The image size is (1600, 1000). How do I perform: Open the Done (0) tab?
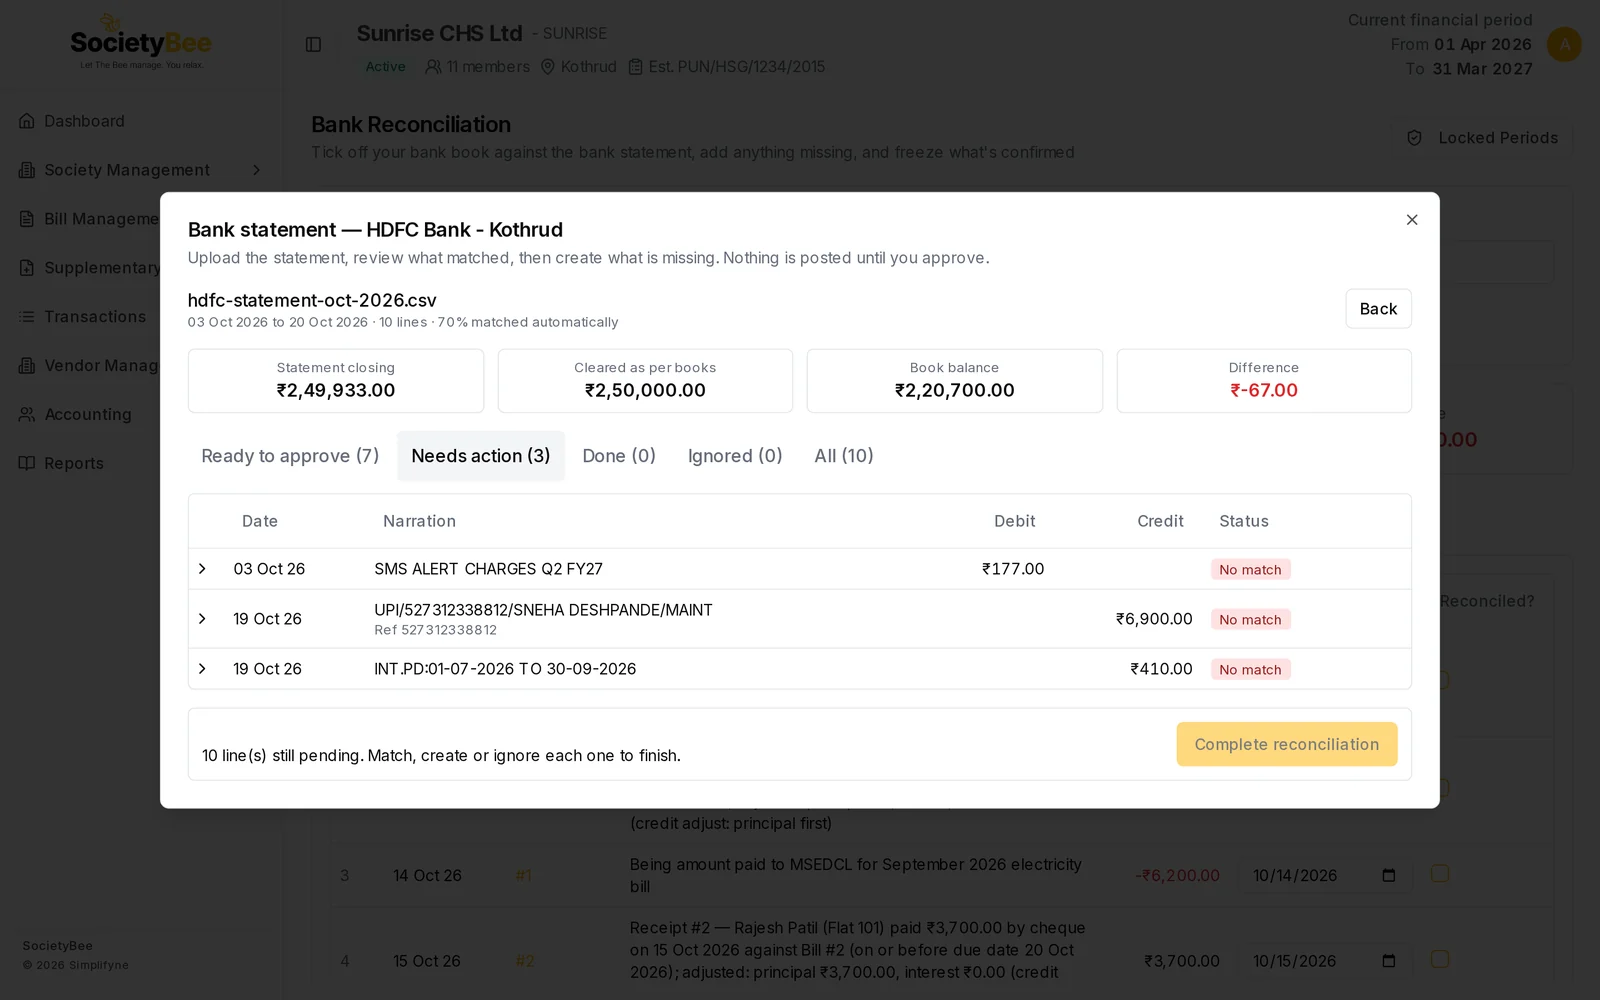coord(619,456)
